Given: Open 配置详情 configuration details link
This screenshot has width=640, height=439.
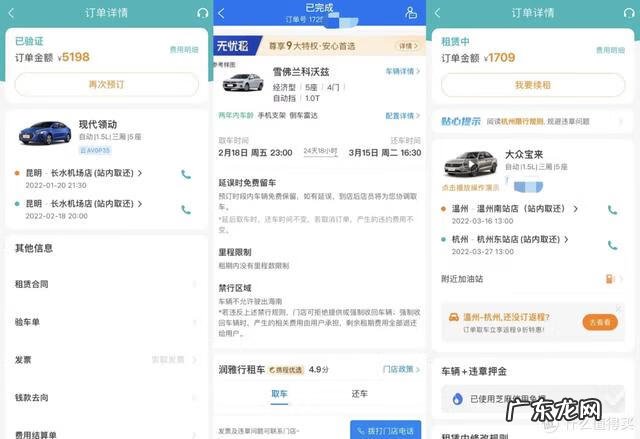Looking at the screenshot, I should coord(402,116).
